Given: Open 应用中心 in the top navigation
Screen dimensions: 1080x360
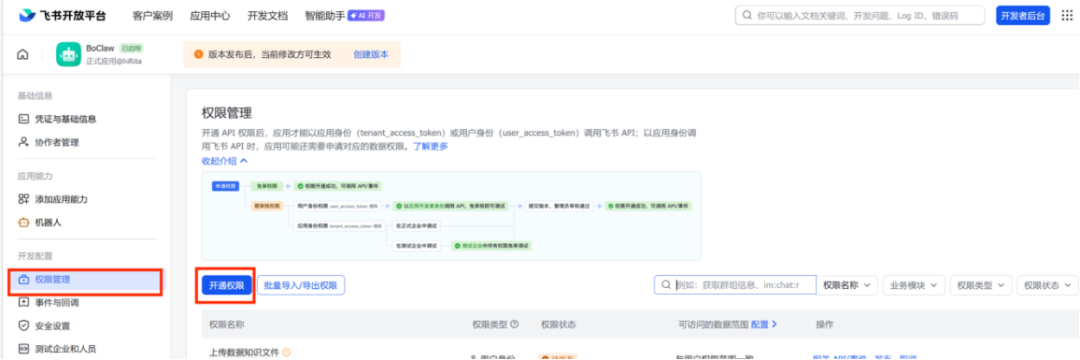Looking at the screenshot, I should pos(210,15).
